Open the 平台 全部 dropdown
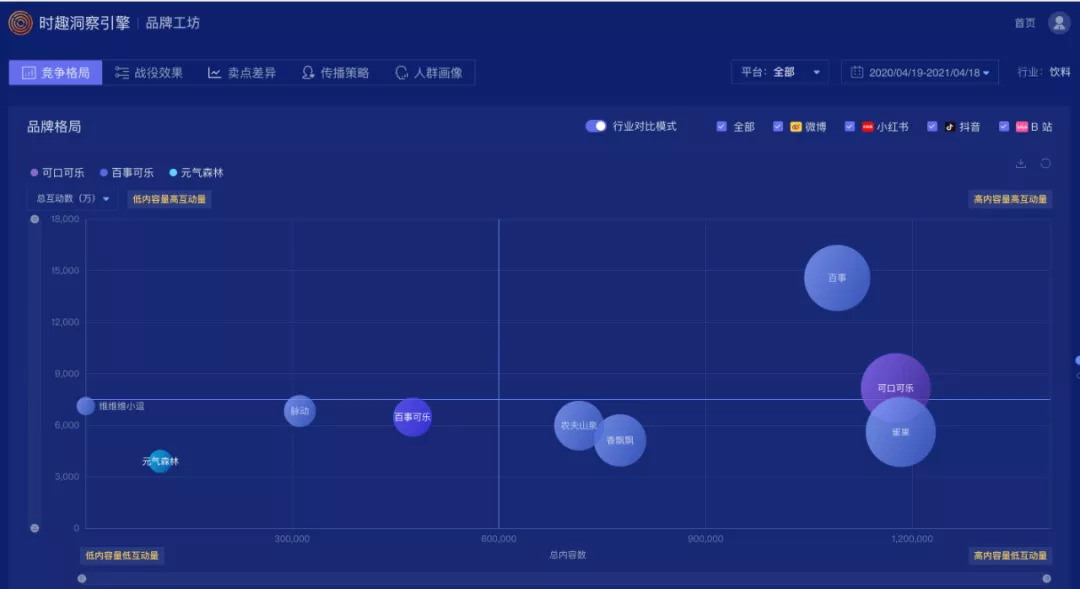 [x=780, y=72]
